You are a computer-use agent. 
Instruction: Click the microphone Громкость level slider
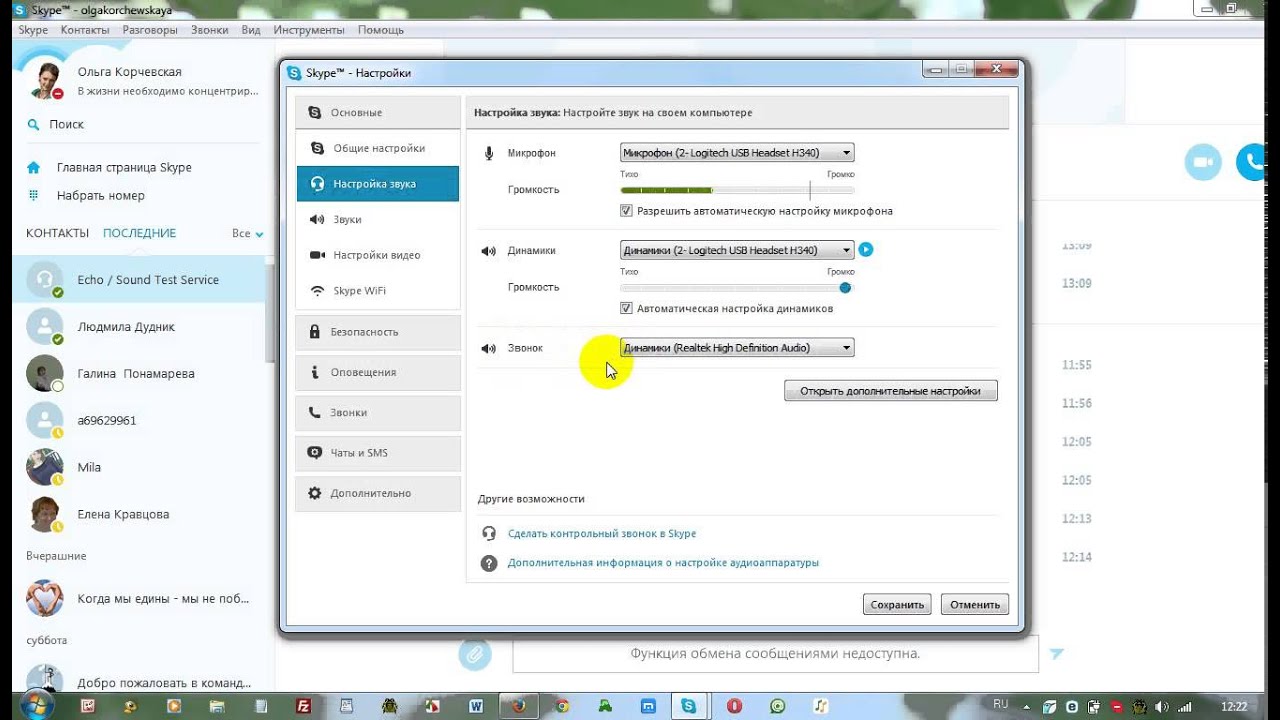point(737,190)
